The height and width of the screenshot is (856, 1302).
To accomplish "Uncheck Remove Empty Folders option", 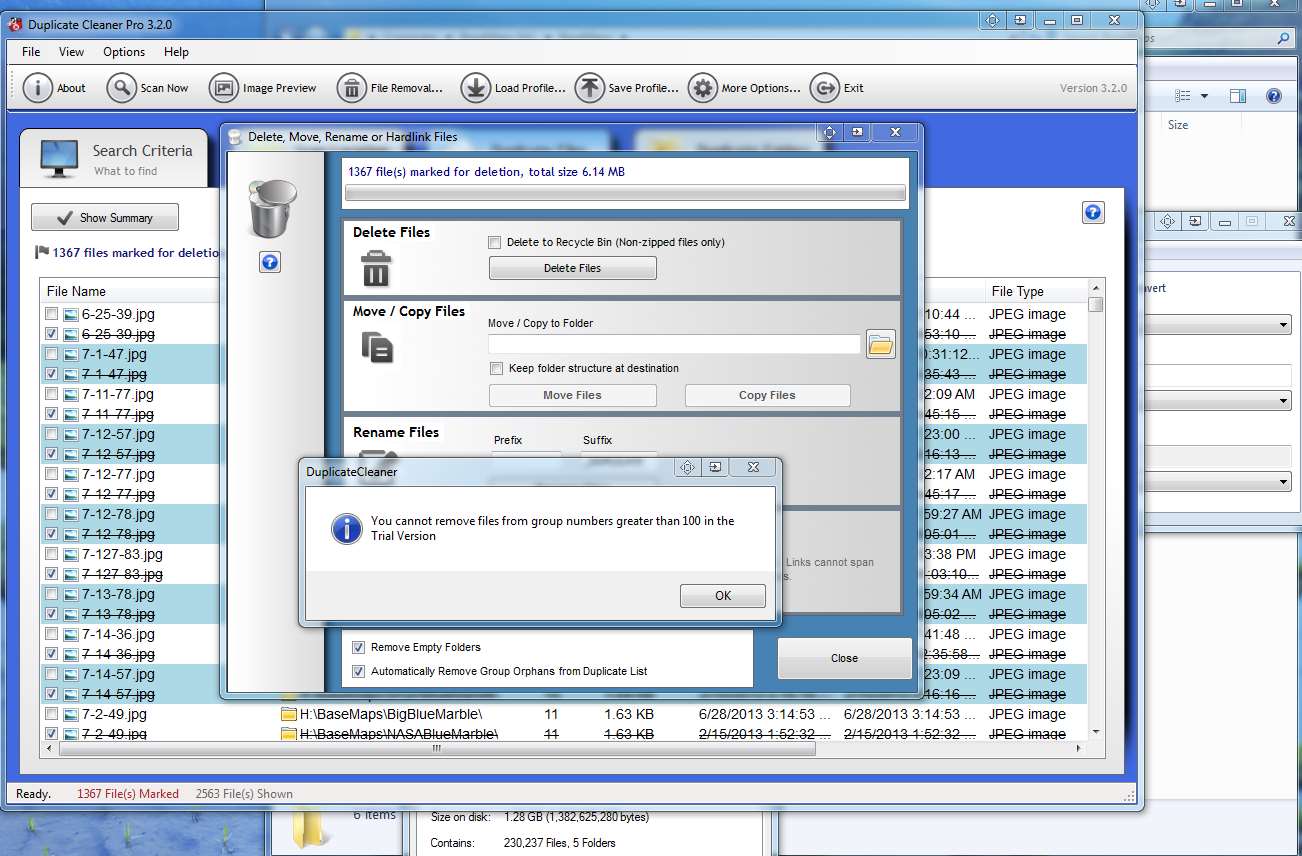I will point(359,647).
